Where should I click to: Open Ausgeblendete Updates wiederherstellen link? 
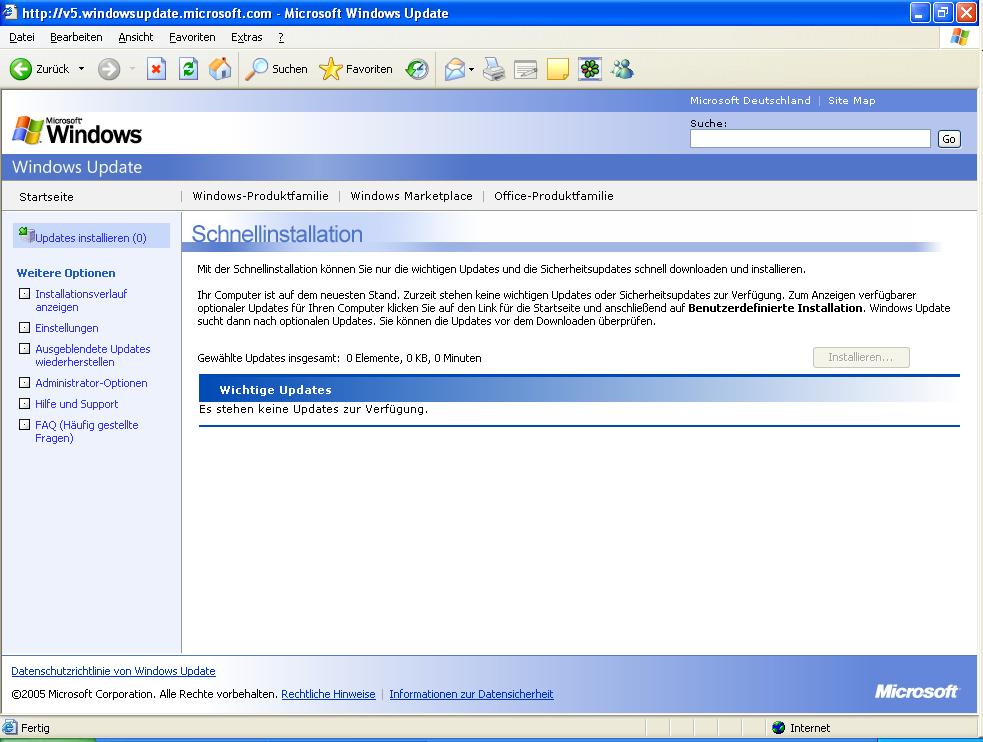(93, 355)
